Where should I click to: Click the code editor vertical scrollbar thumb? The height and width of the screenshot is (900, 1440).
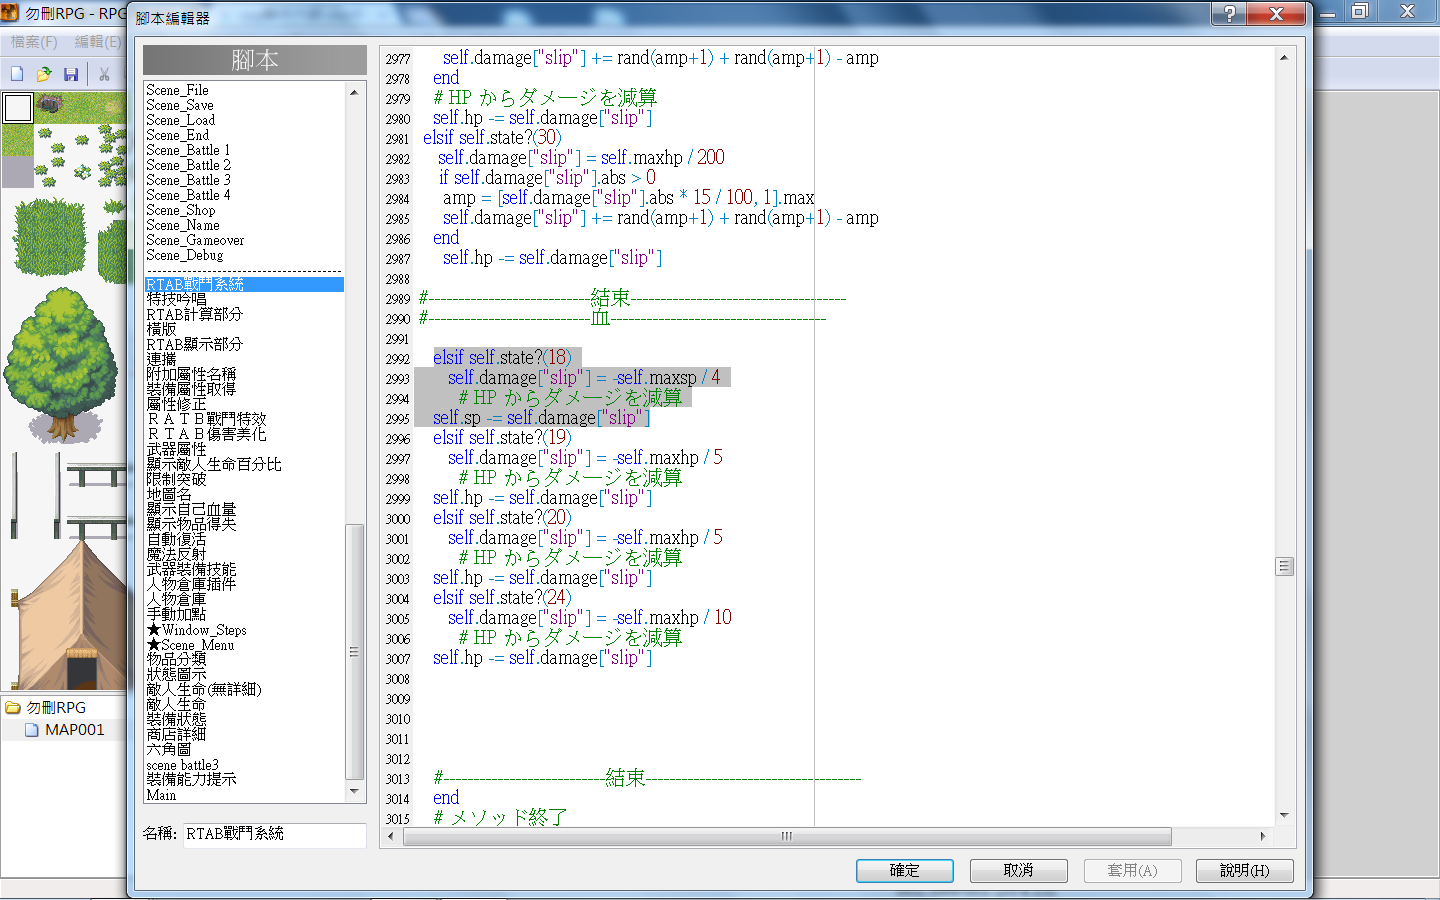click(x=1284, y=566)
